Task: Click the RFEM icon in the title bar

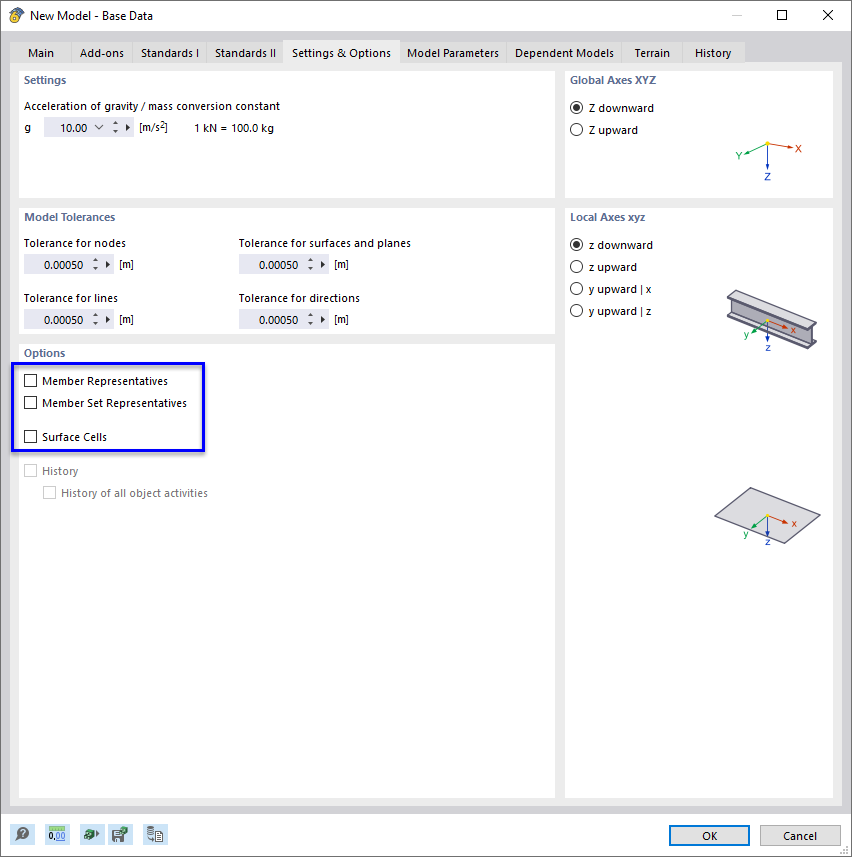Action: pos(17,15)
